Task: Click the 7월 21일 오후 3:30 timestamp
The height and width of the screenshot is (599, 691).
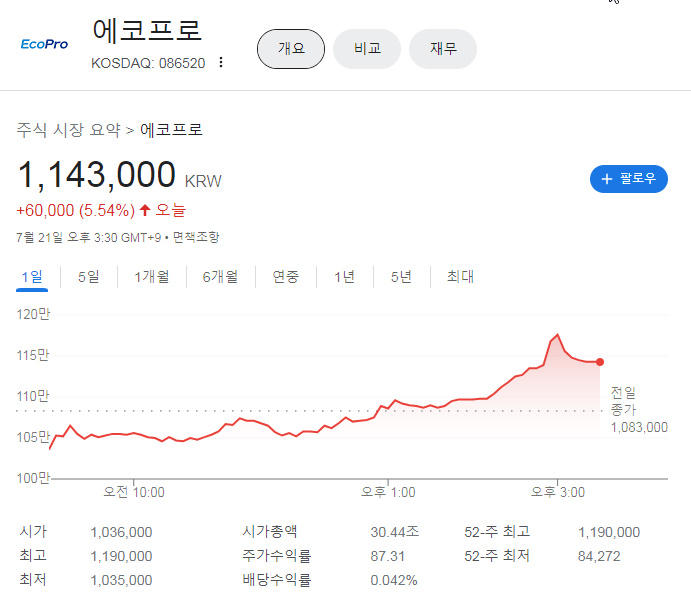Action: click(89, 238)
